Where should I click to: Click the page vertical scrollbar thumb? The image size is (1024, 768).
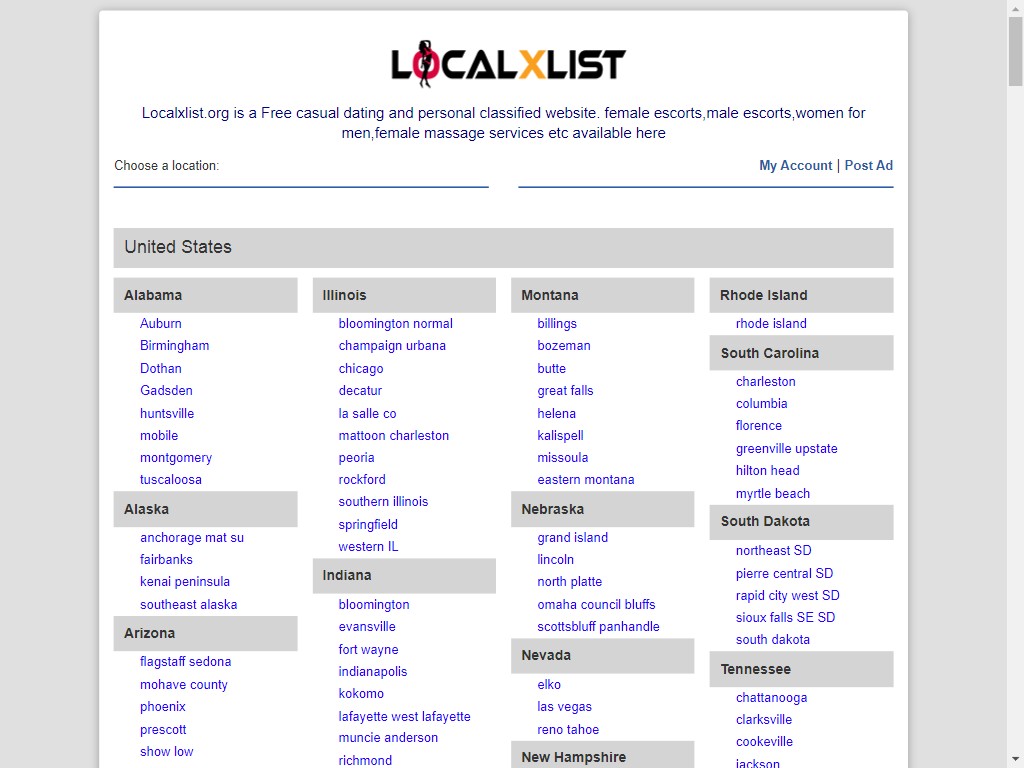click(x=1016, y=51)
